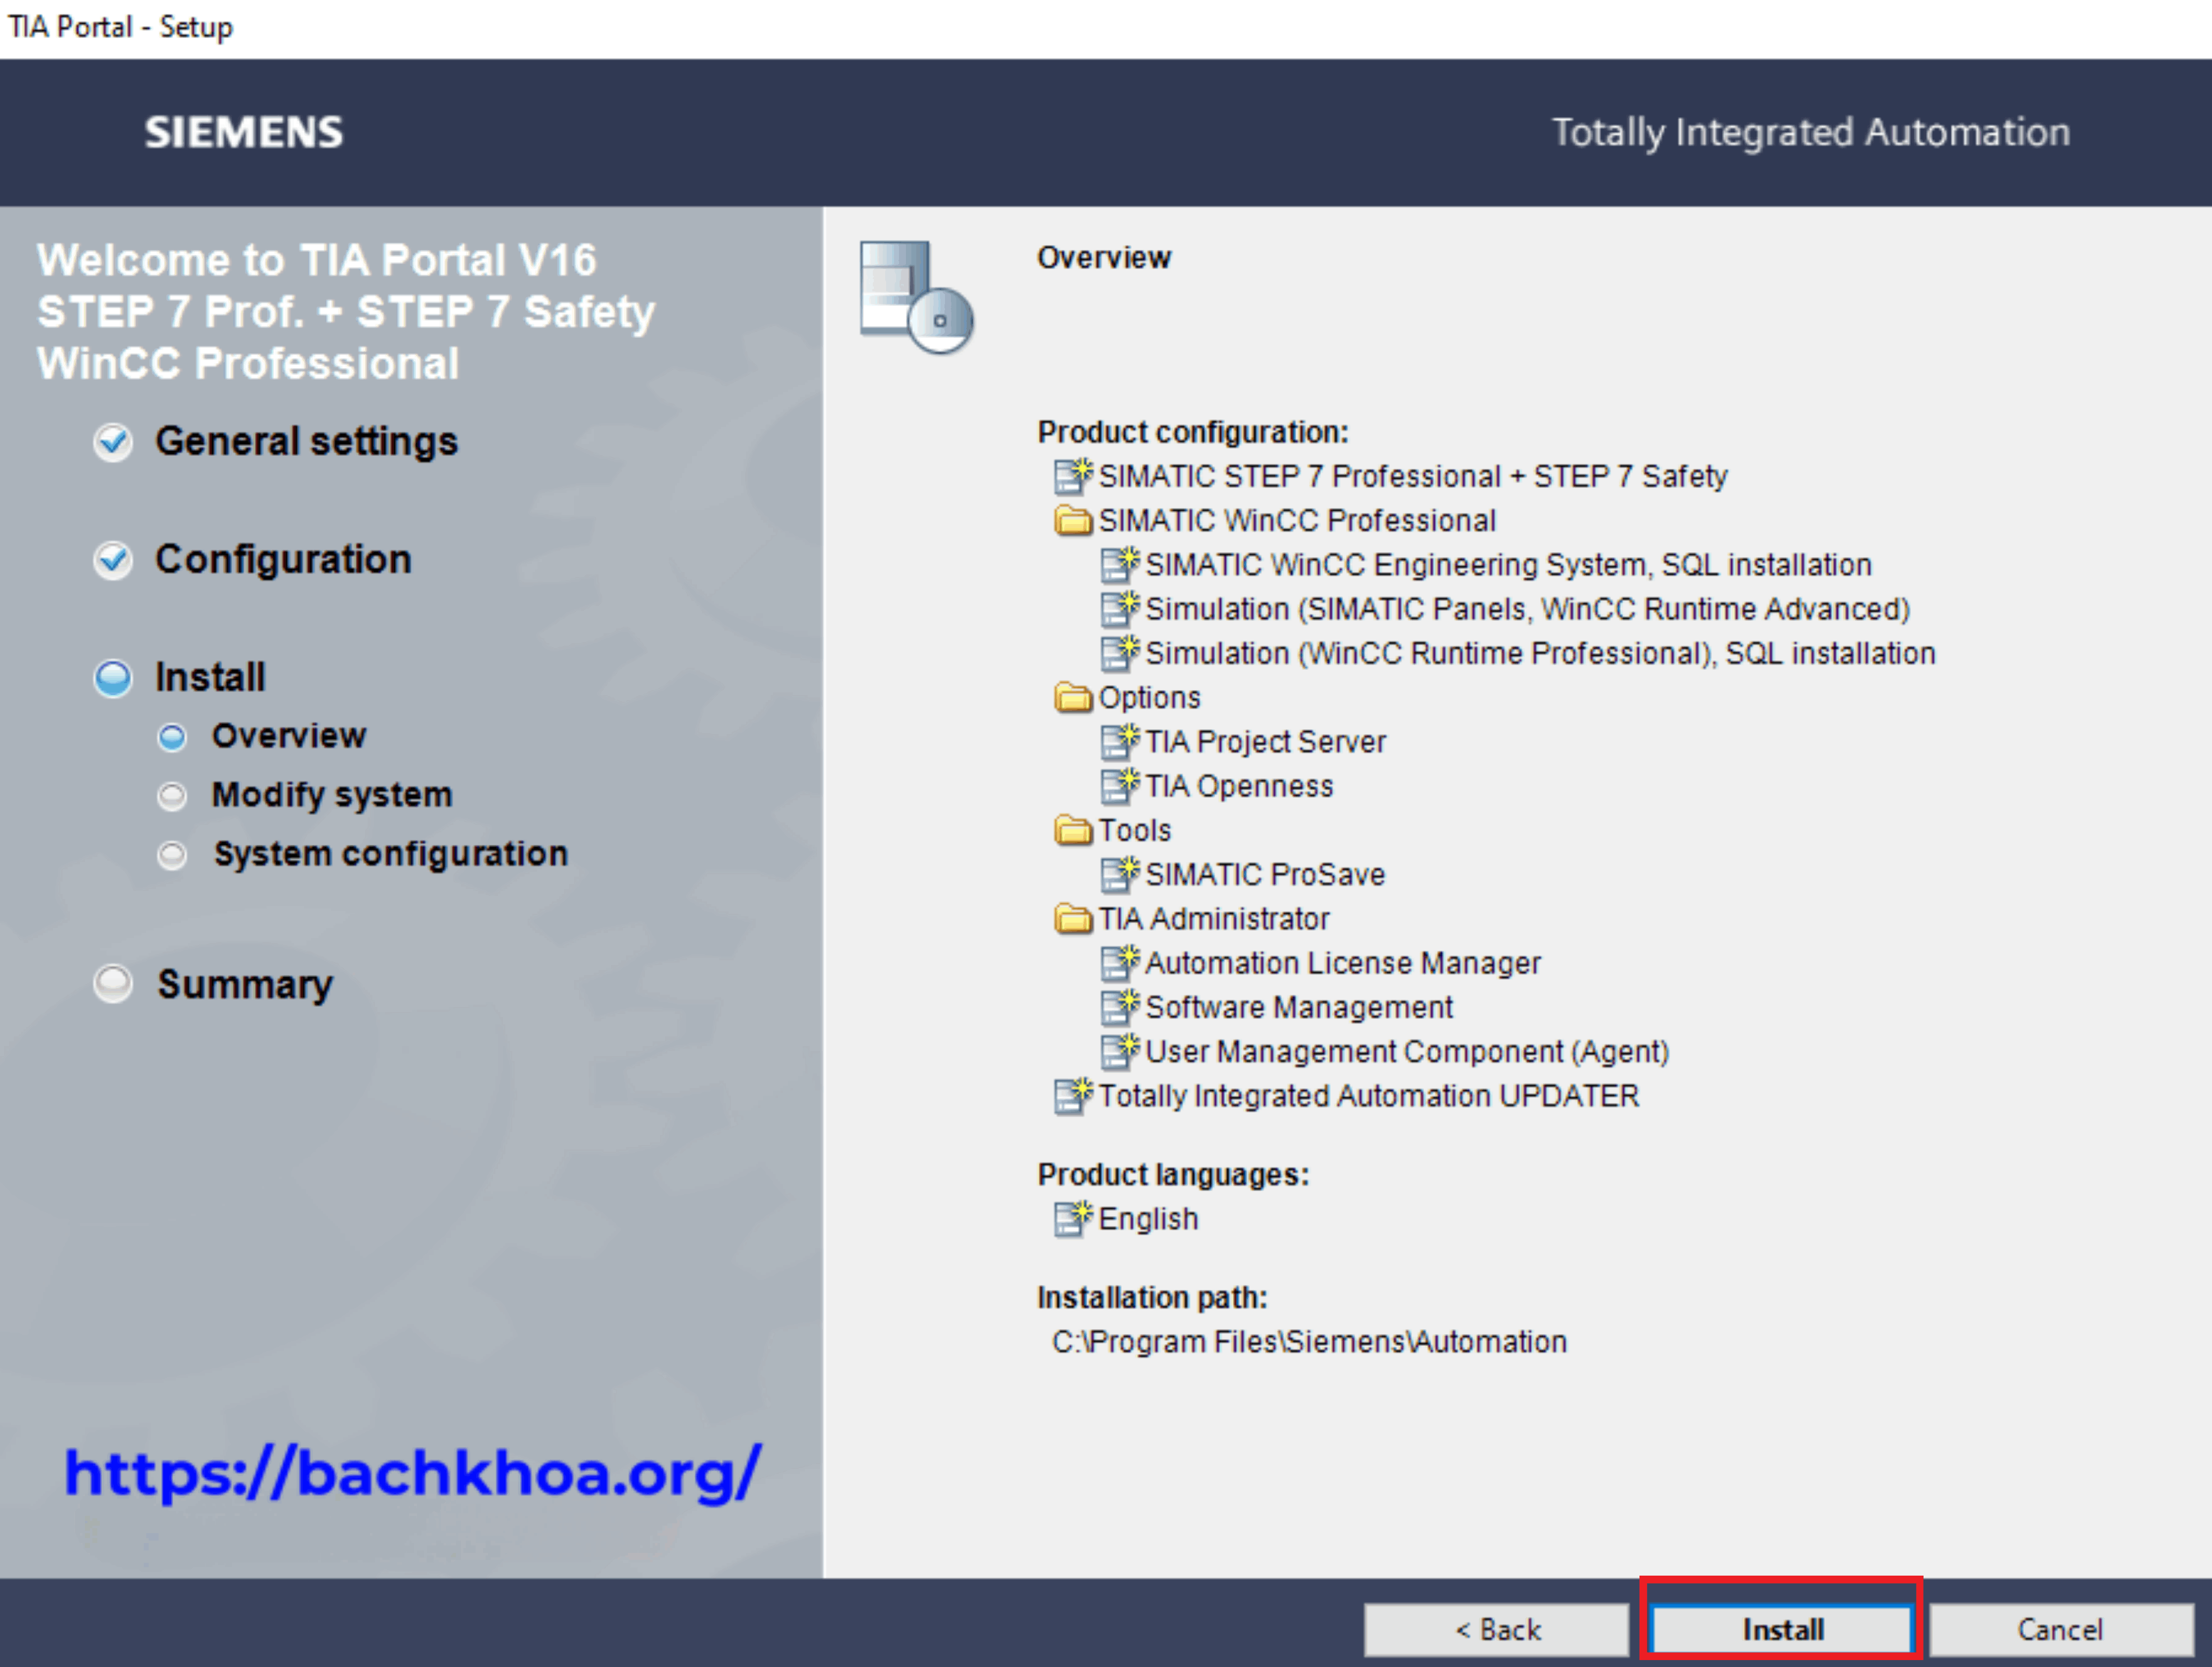
Task: Click the SIMATIC WinCC Professional folder icon
Action: [x=1073, y=520]
